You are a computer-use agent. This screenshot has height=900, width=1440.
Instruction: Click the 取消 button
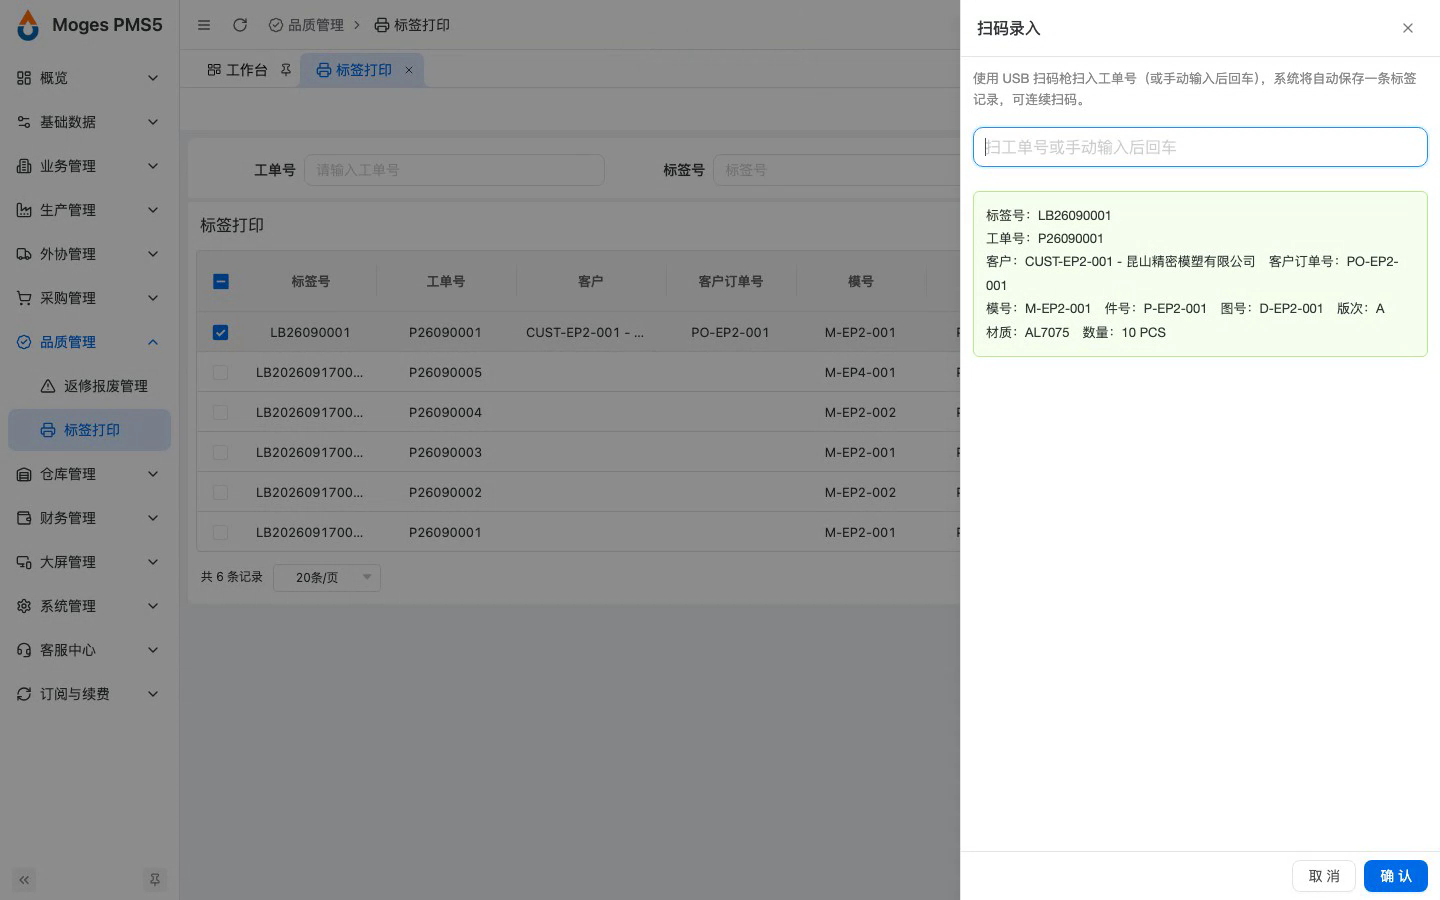[x=1324, y=876]
